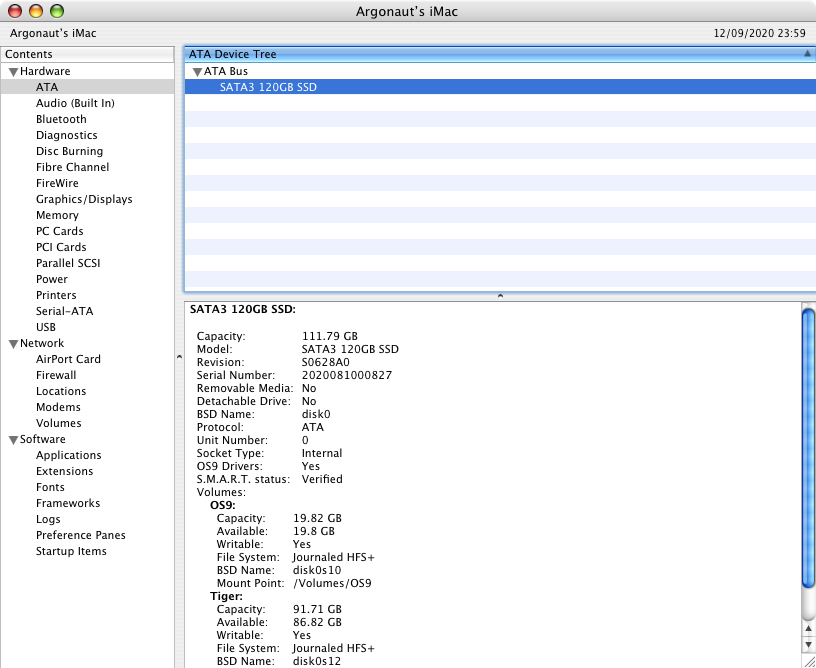Collapse the Hardware disclosure triangle
The height and width of the screenshot is (668, 816).
coord(14,72)
